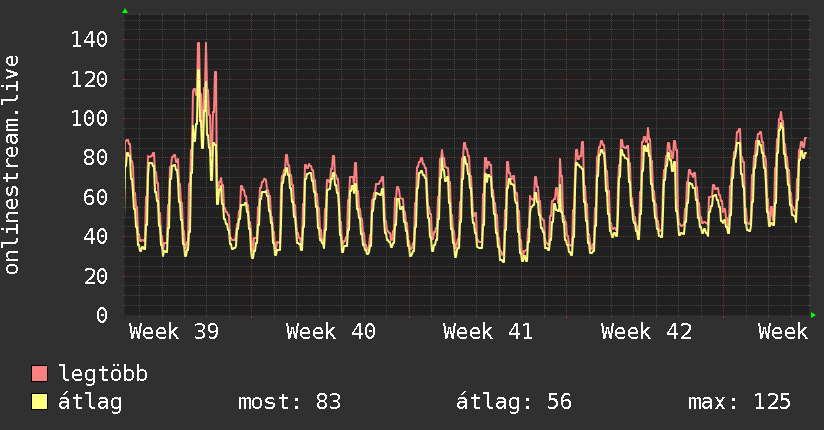
Task: Click the Week 39 axis label
Action: tap(174, 332)
